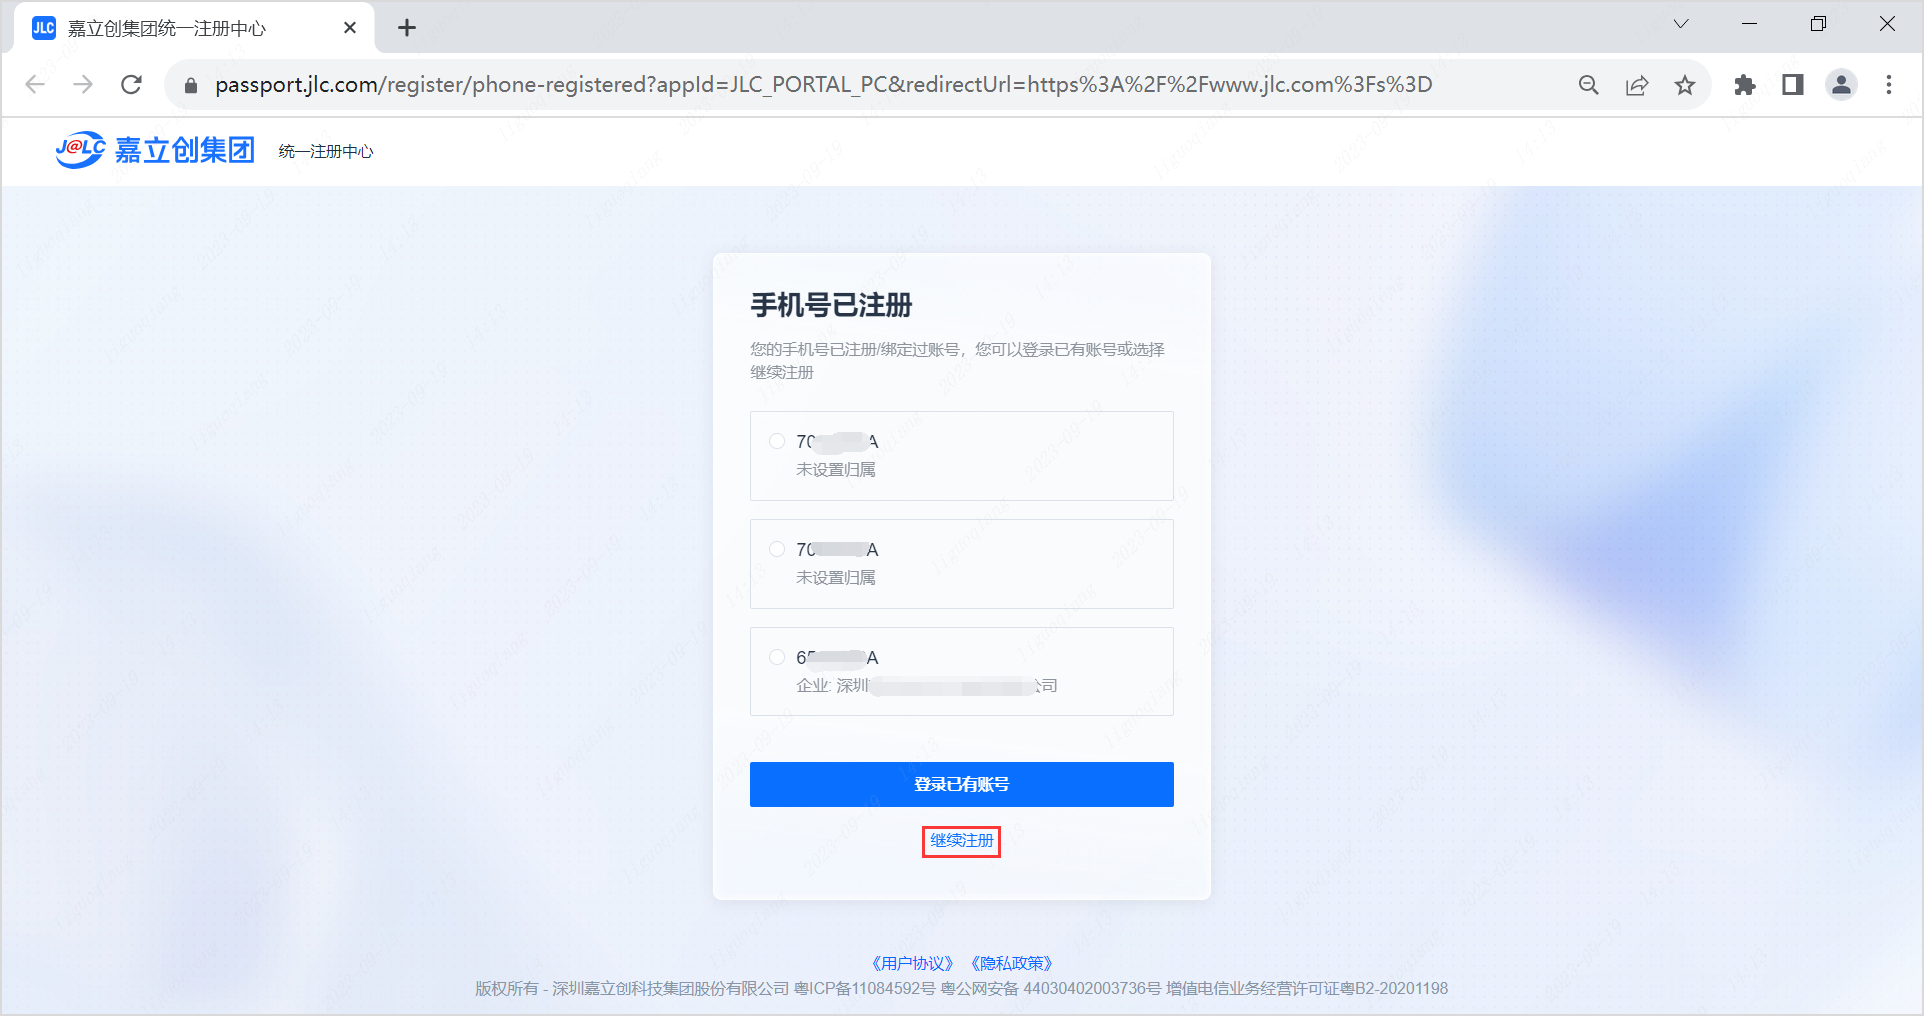Click the share page icon
The width and height of the screenshot is (1924, 1017).
[x=1637, y=85]
